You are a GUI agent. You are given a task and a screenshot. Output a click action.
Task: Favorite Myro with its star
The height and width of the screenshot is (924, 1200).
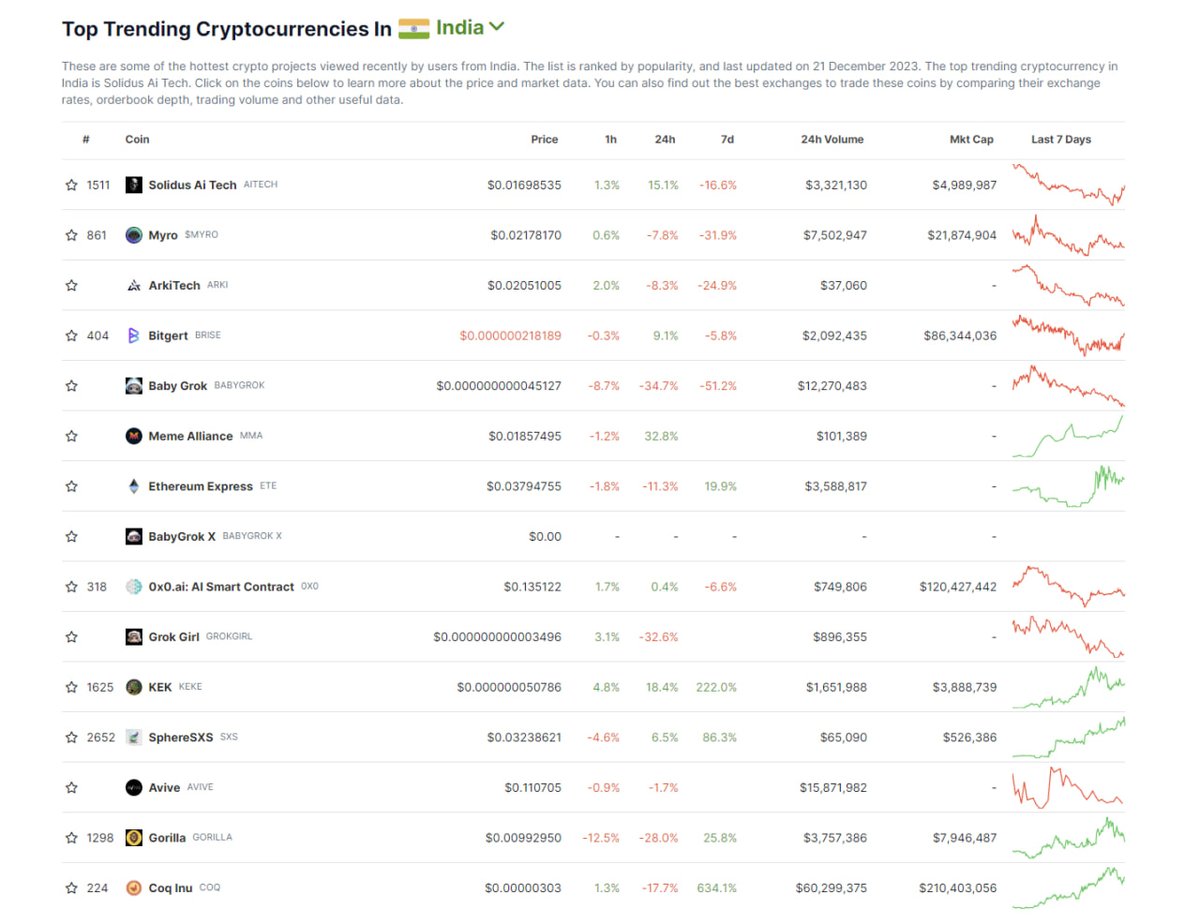71,235
